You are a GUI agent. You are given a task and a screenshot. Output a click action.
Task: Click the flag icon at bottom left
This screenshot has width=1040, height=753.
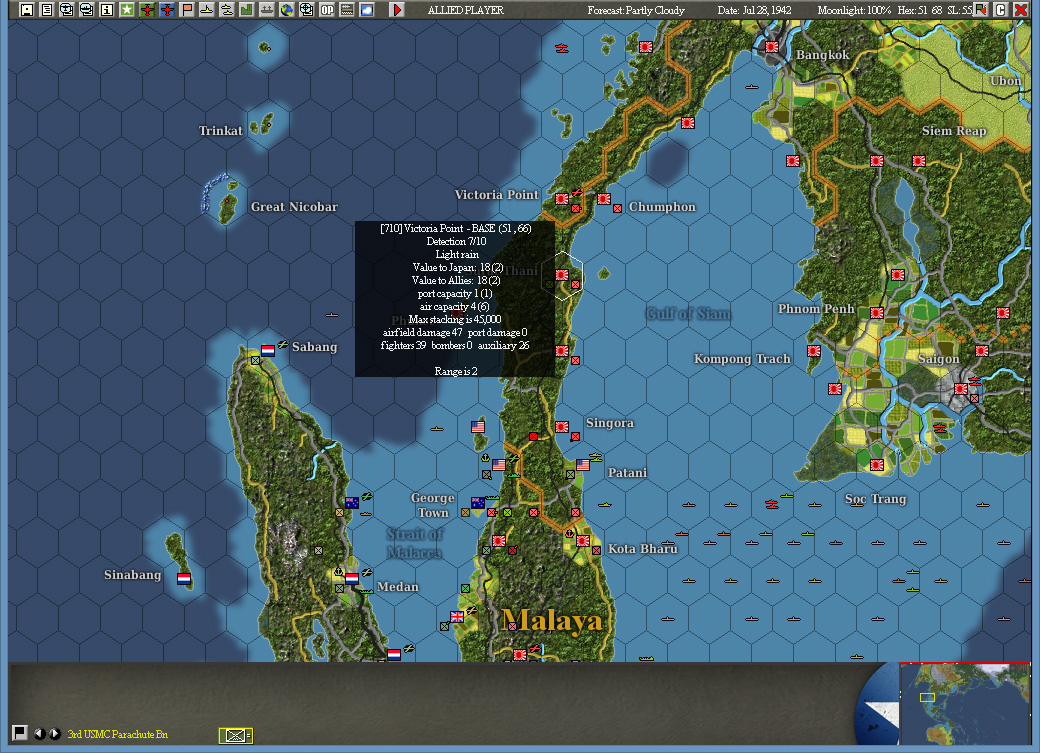click(20, 733)
